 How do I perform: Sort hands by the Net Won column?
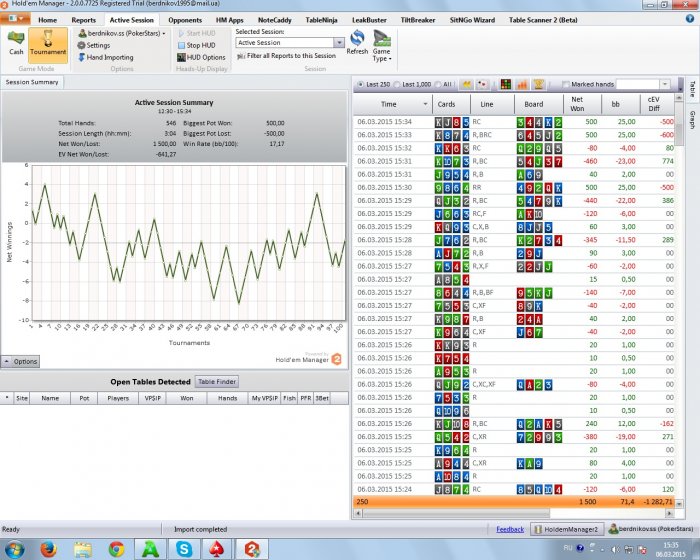pyautogui.click(x=577, y=104)
